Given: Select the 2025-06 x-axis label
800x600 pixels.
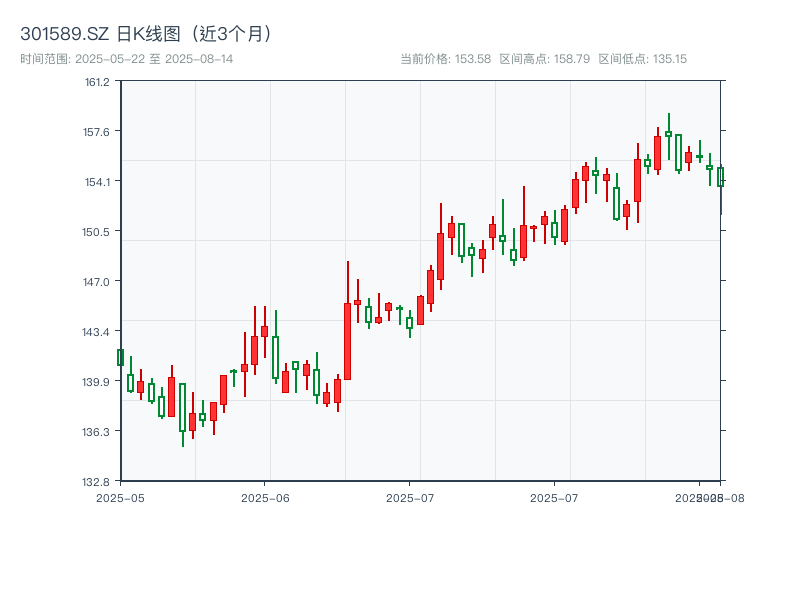Looking at the screenshot, I should tap(263, 496).
